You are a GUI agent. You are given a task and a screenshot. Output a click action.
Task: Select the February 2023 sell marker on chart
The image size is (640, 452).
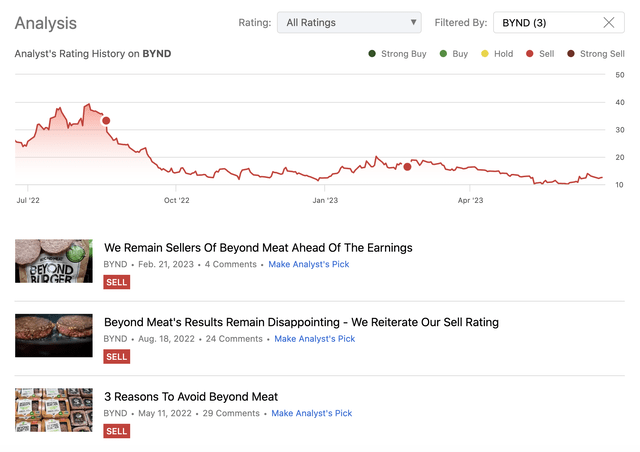[x=407, y=167]
